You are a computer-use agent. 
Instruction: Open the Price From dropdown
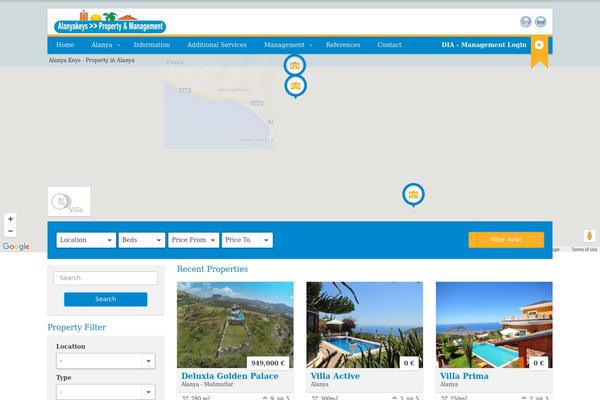[x=194, y=240]
